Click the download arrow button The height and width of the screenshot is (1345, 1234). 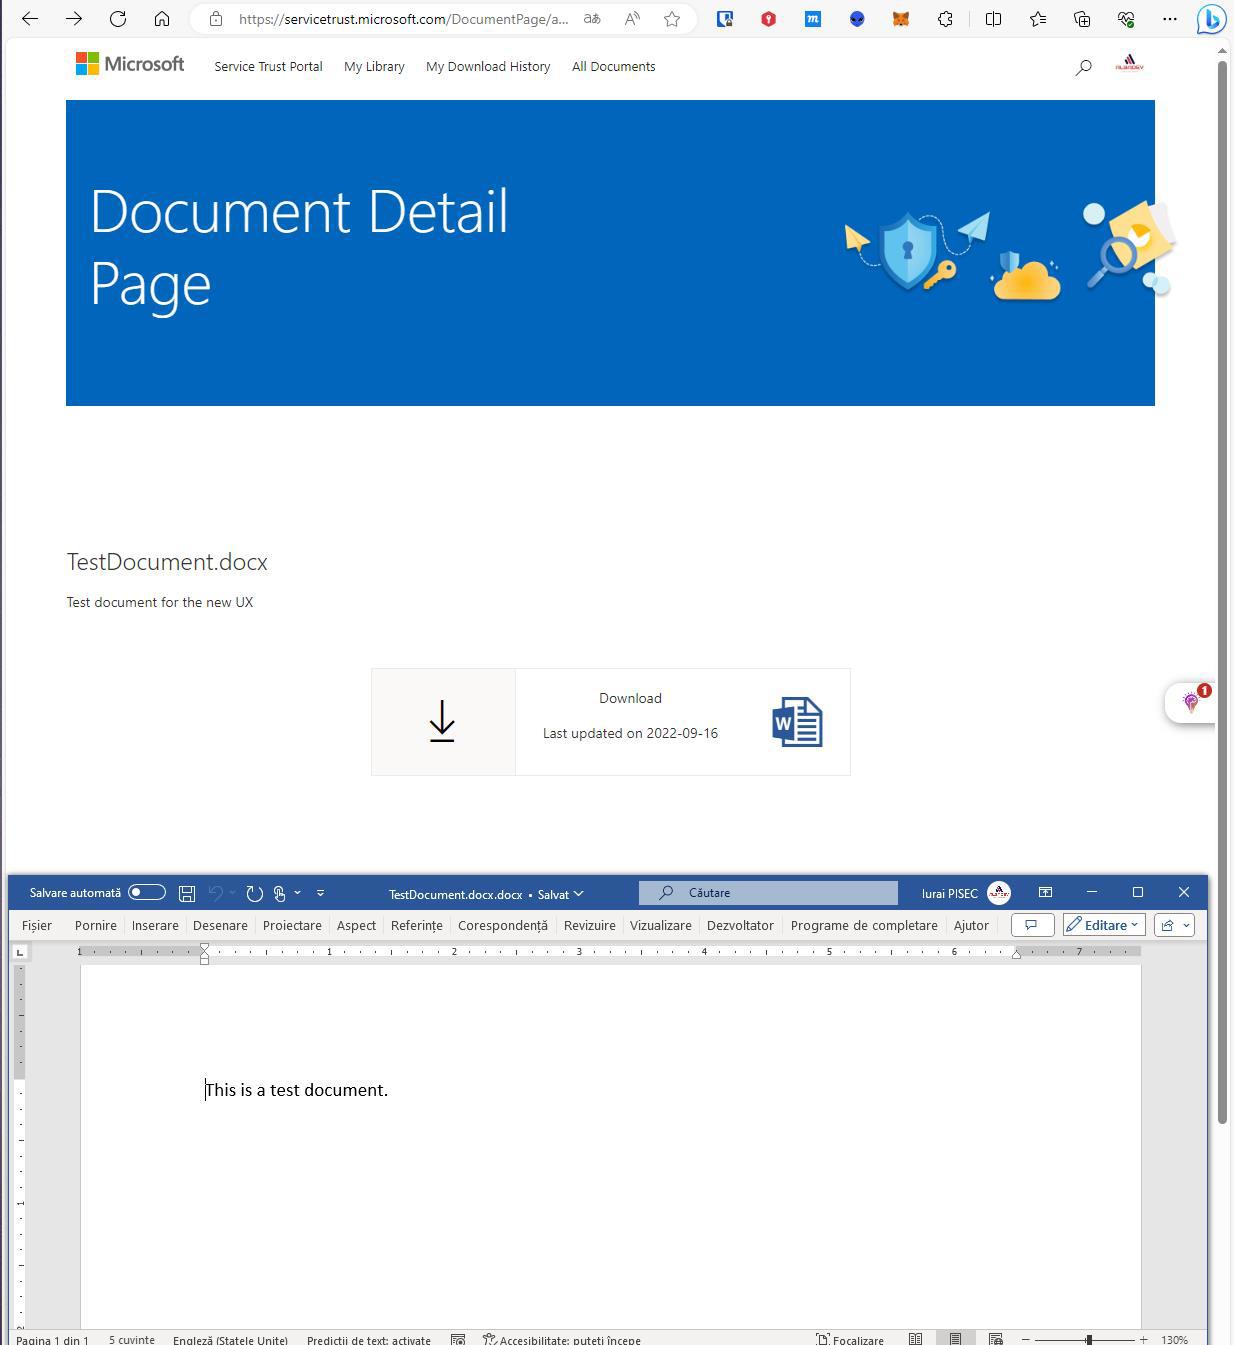click(x=443, y=721)
